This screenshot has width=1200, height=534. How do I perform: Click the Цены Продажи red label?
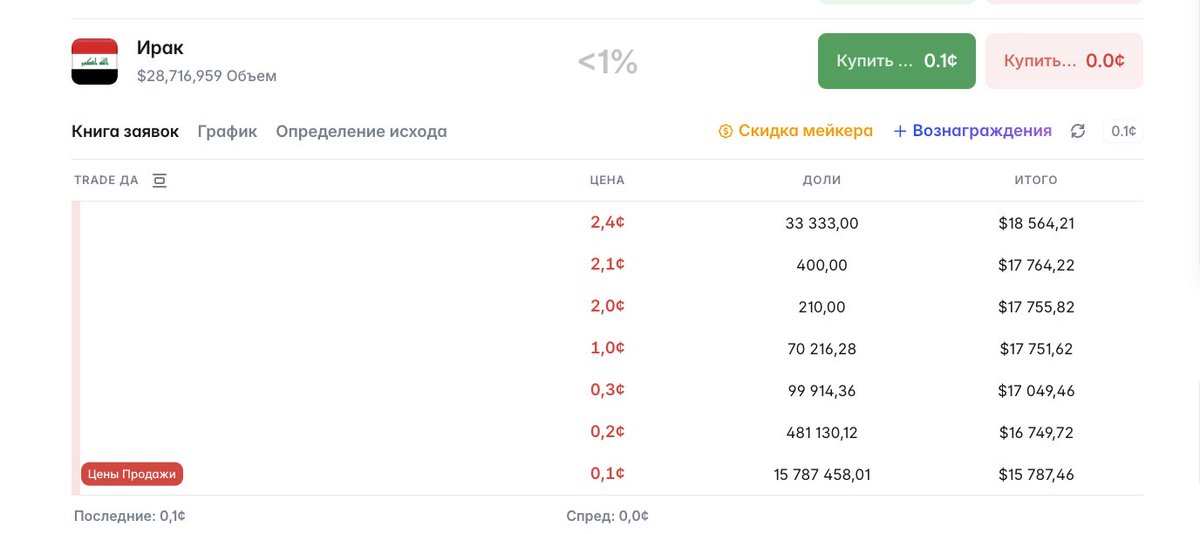point(132,474)
